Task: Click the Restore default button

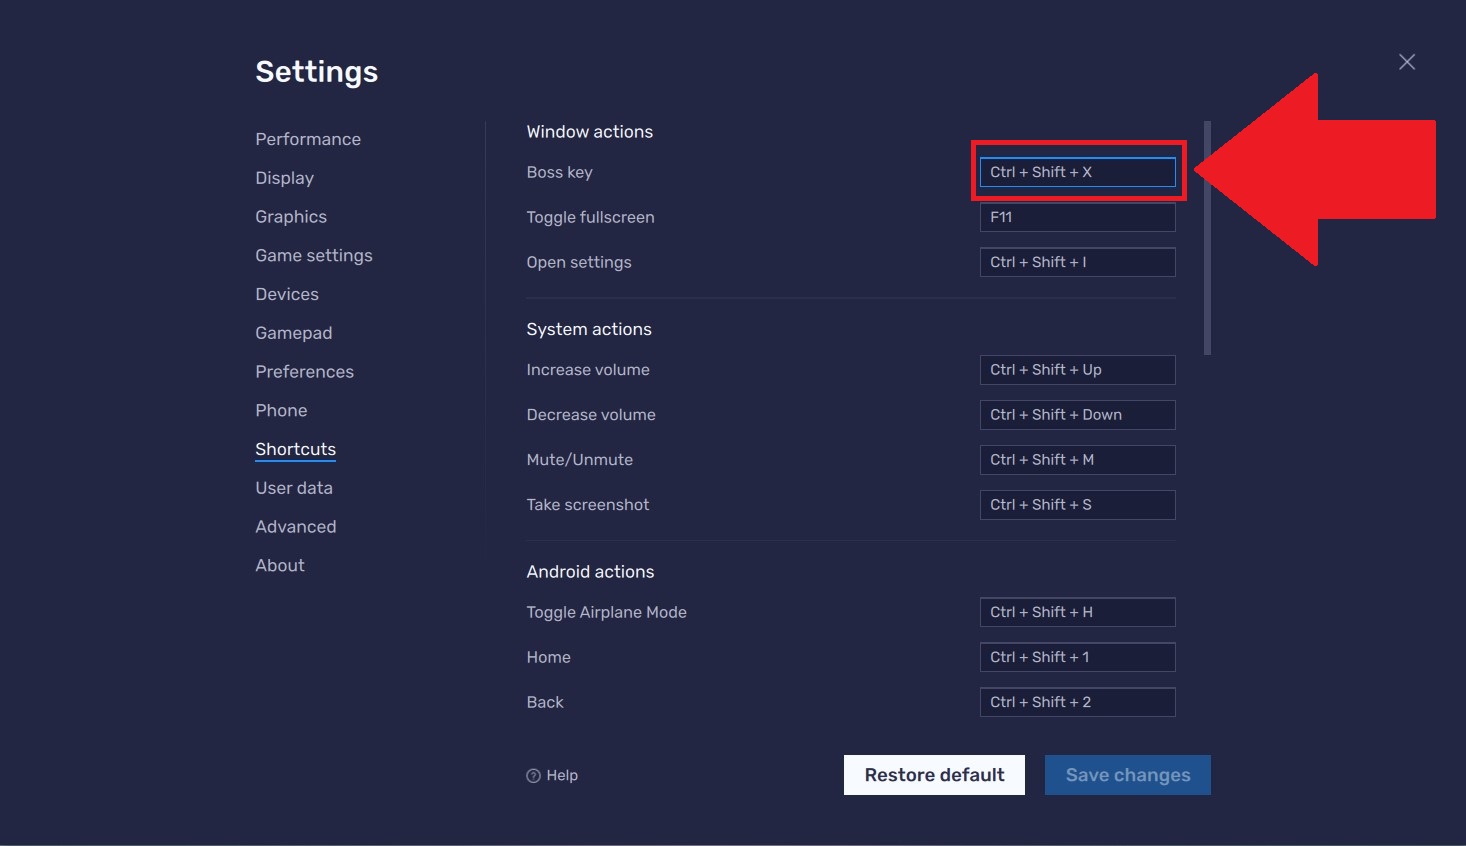Action: (x=934, y=774)
